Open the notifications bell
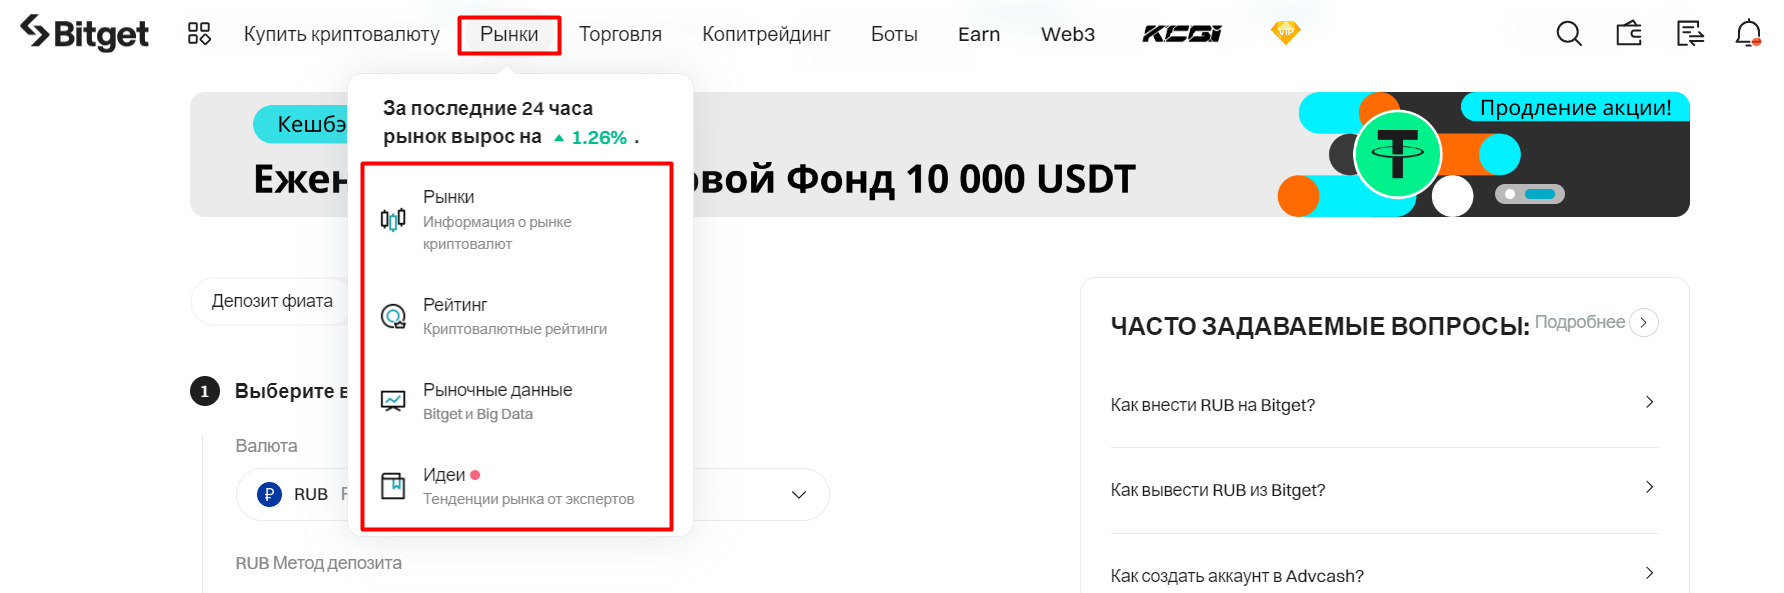Viewport: 1784px width, 593px height. pyautogui.click(x=1748, y=34)
